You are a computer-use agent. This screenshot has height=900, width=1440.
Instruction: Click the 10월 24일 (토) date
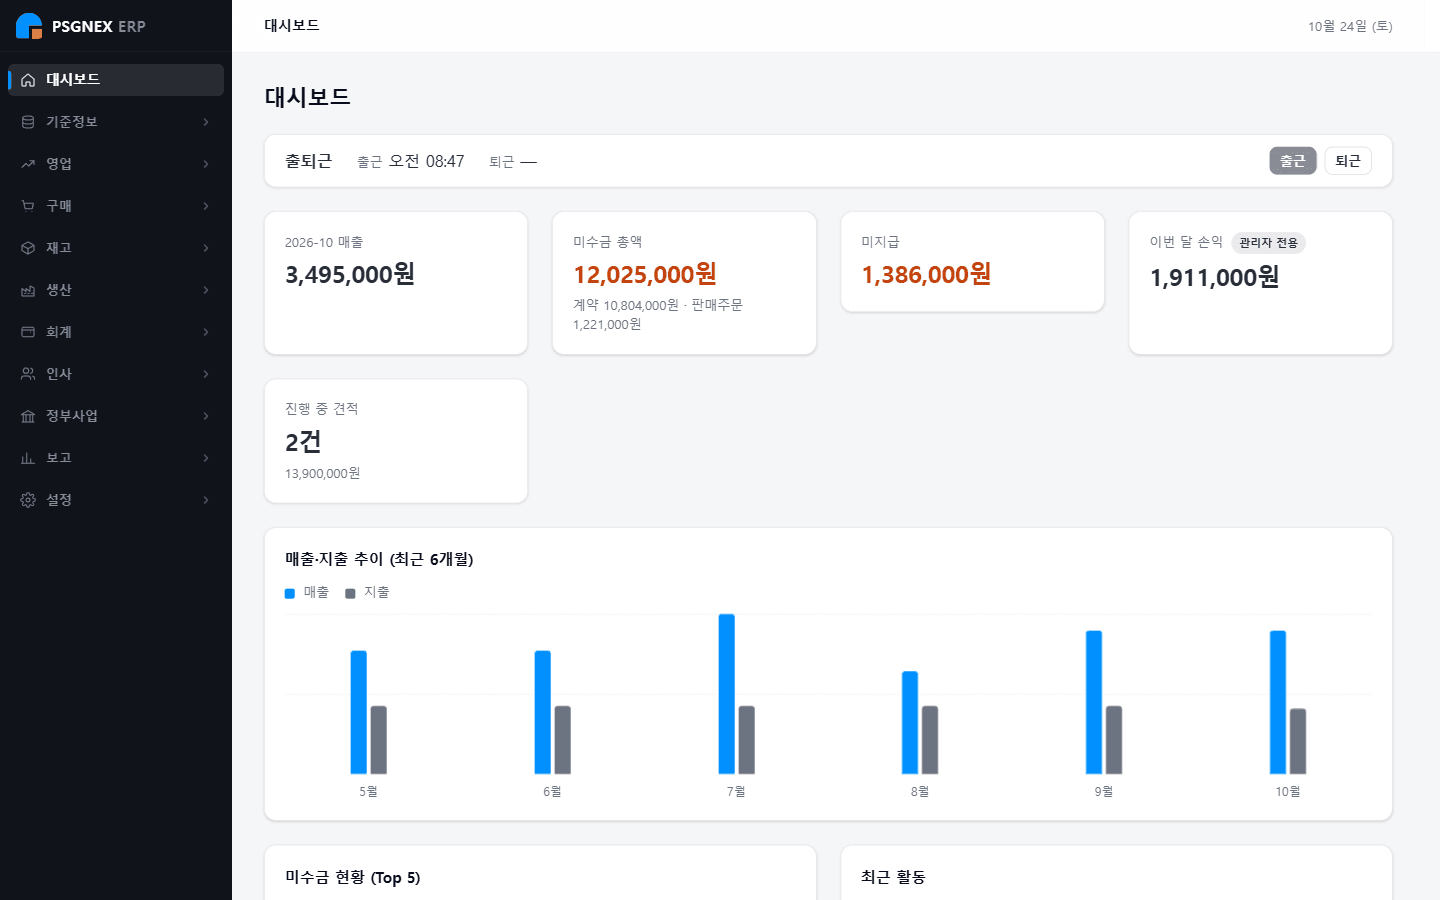coord(1350,26)
